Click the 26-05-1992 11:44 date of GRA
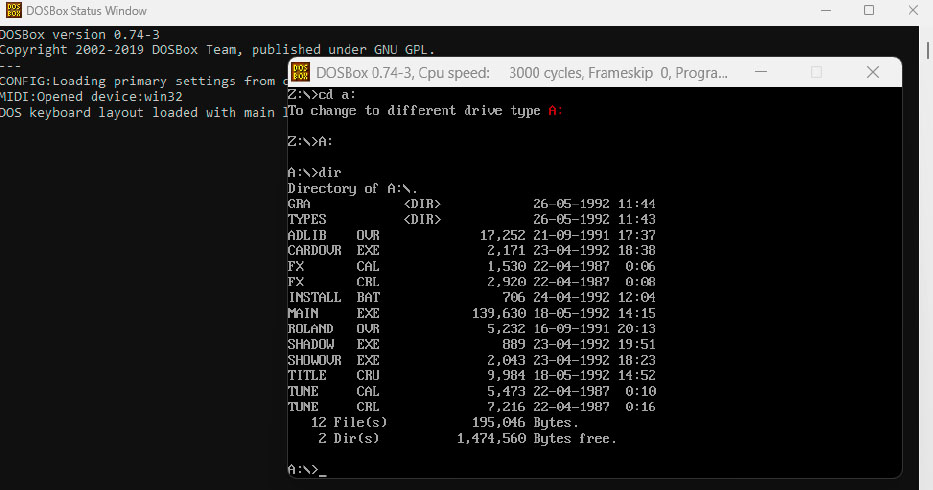The image size is (933, 490). [x=594, y=204]
